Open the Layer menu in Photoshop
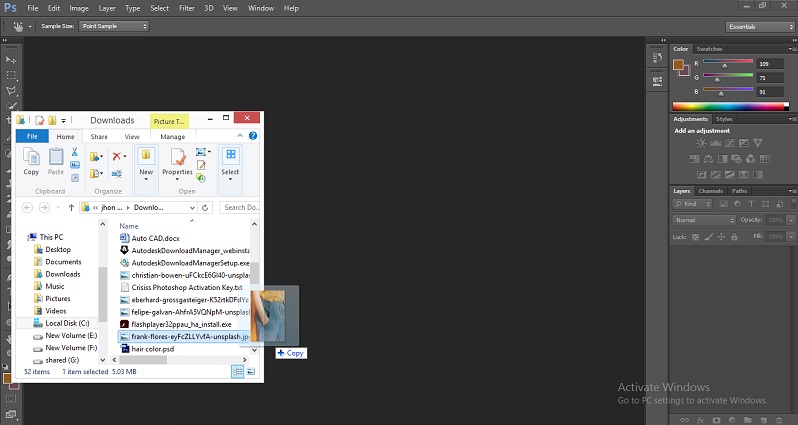Viewport: 798px width, 425px height. 107,8
